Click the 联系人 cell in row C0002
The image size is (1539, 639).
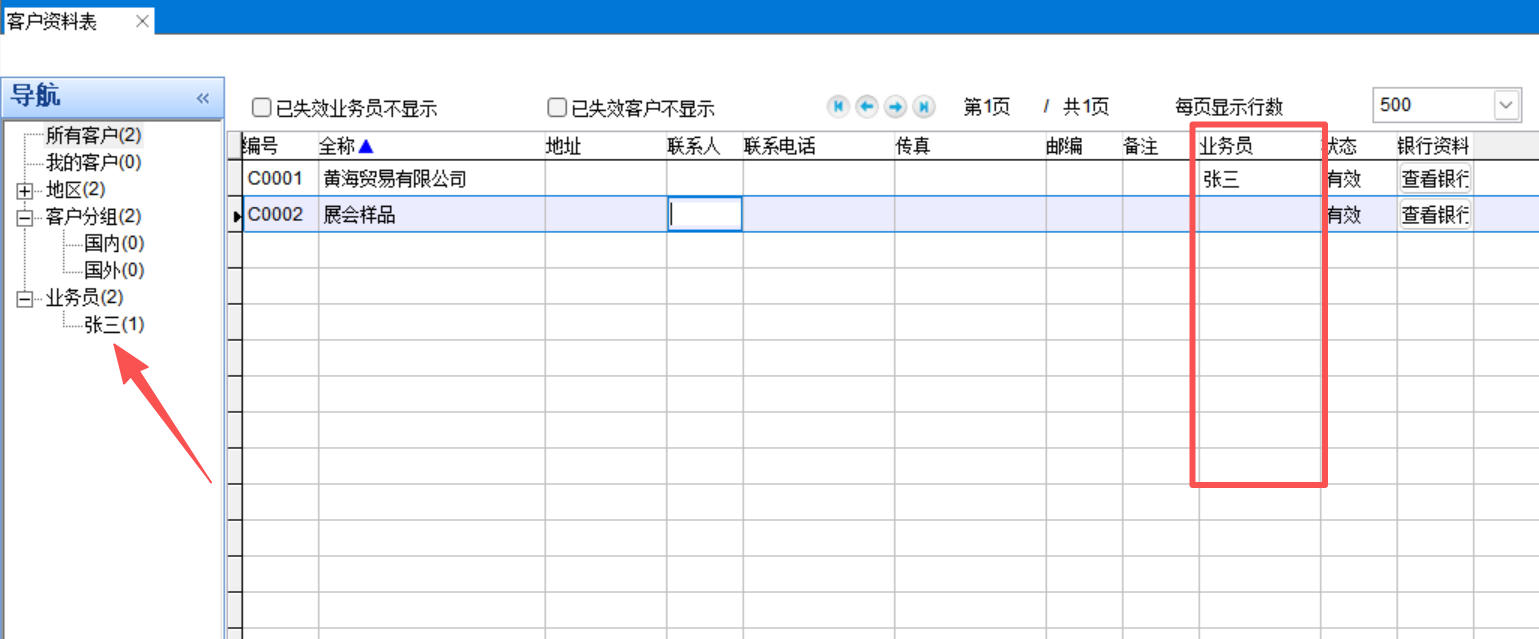pyautogui.click(x=704, y=214)
